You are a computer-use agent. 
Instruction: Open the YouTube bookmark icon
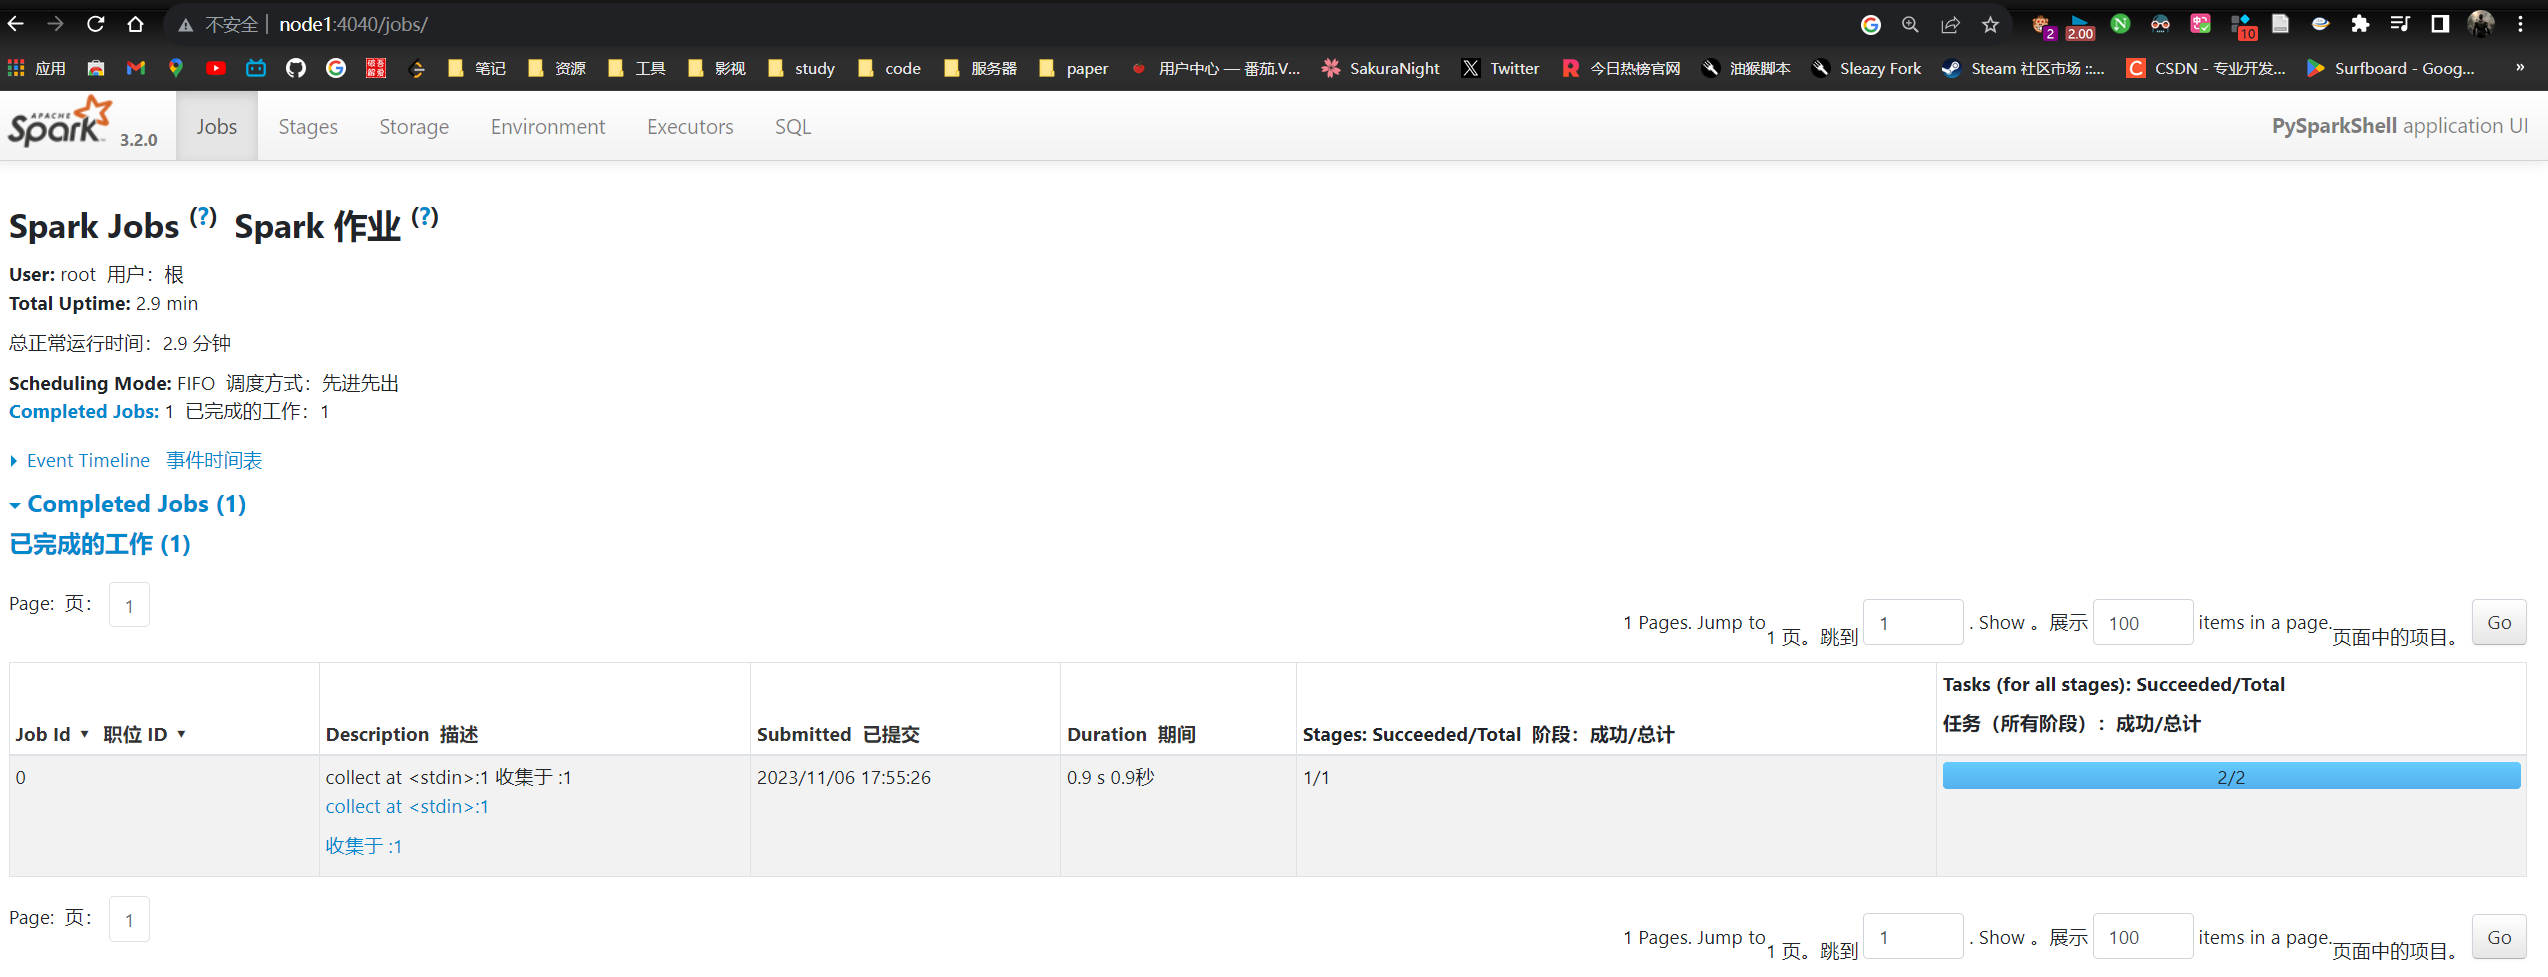click(215, 68)
